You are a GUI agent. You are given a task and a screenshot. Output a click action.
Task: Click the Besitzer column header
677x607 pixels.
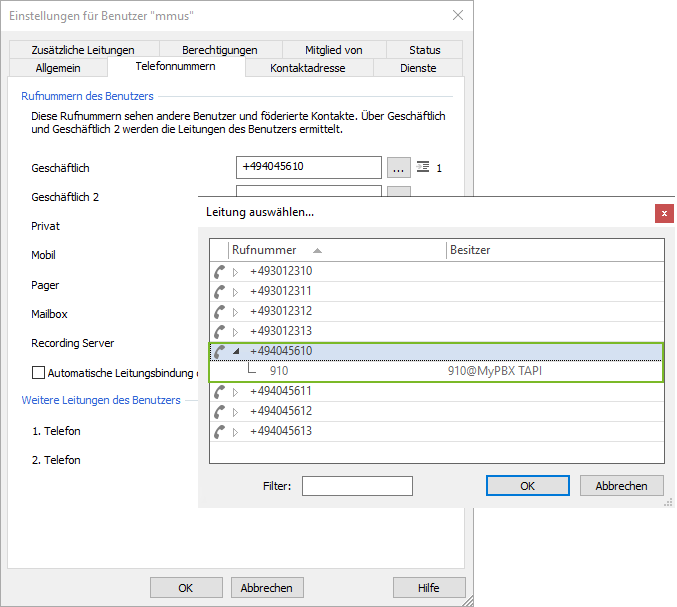[x=470, y=250]
